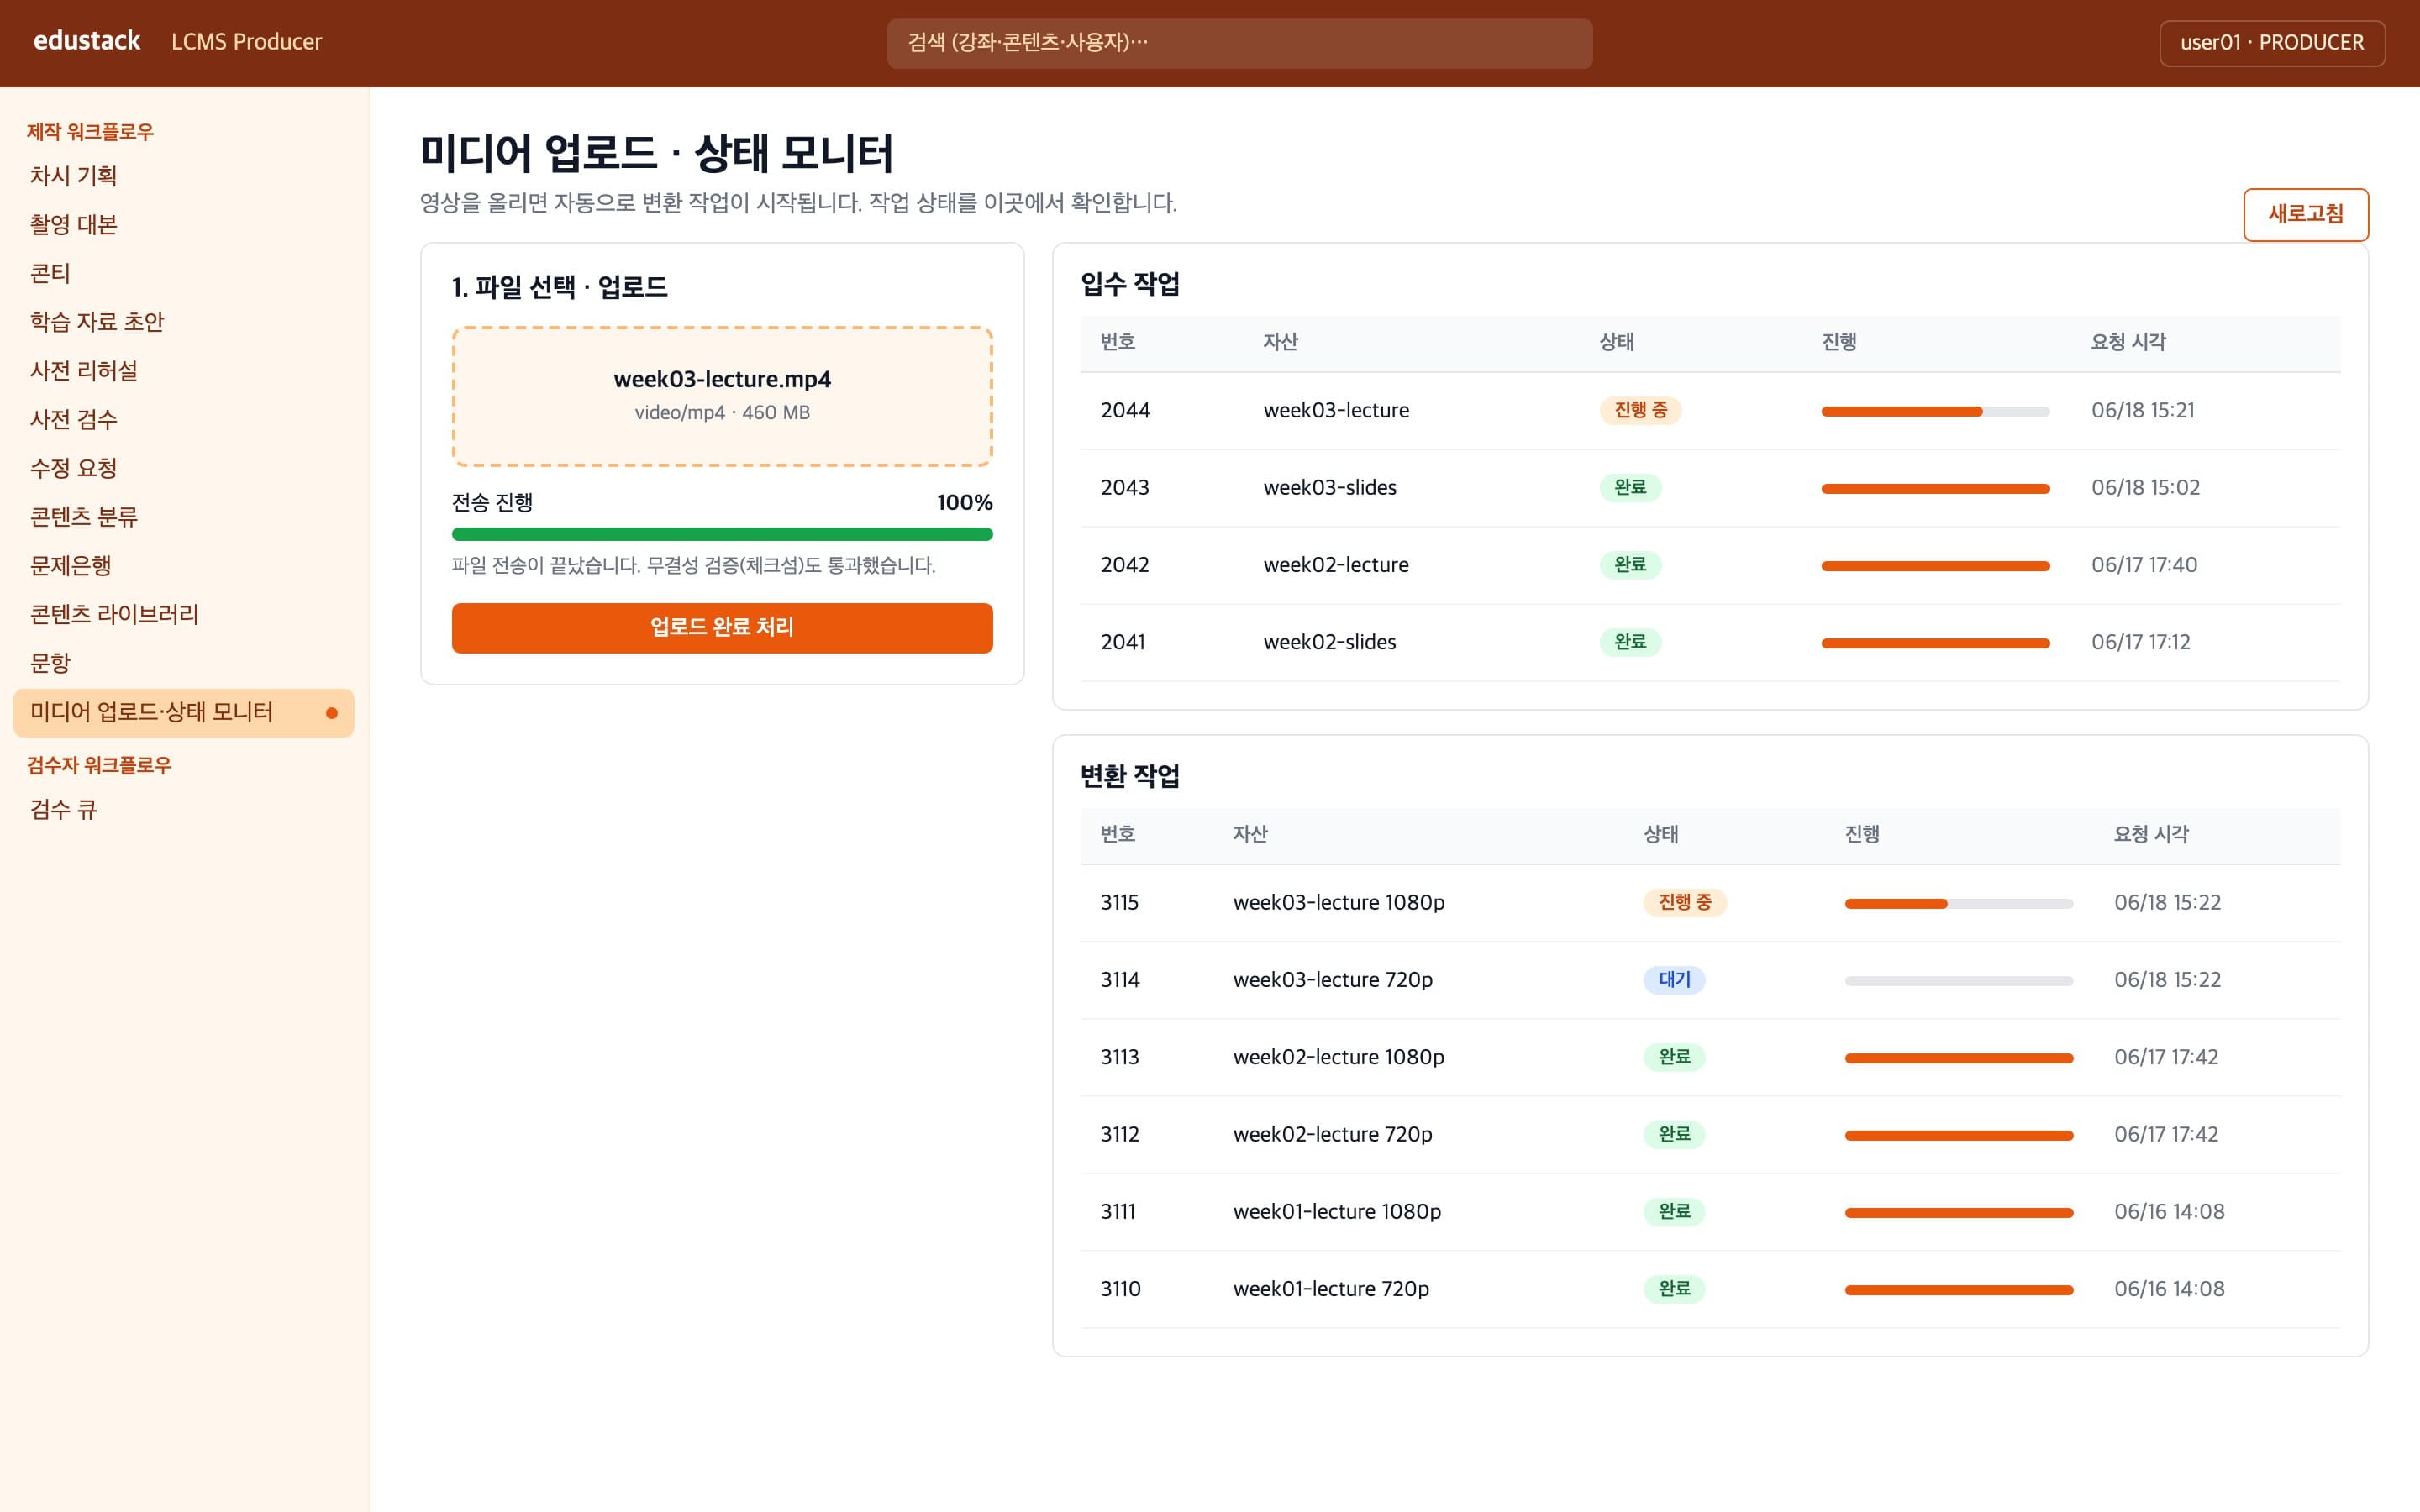Click week01-lecture 720p asset name
This screenshot has height=1512, width=2420.
(x=1331, y=1289)
